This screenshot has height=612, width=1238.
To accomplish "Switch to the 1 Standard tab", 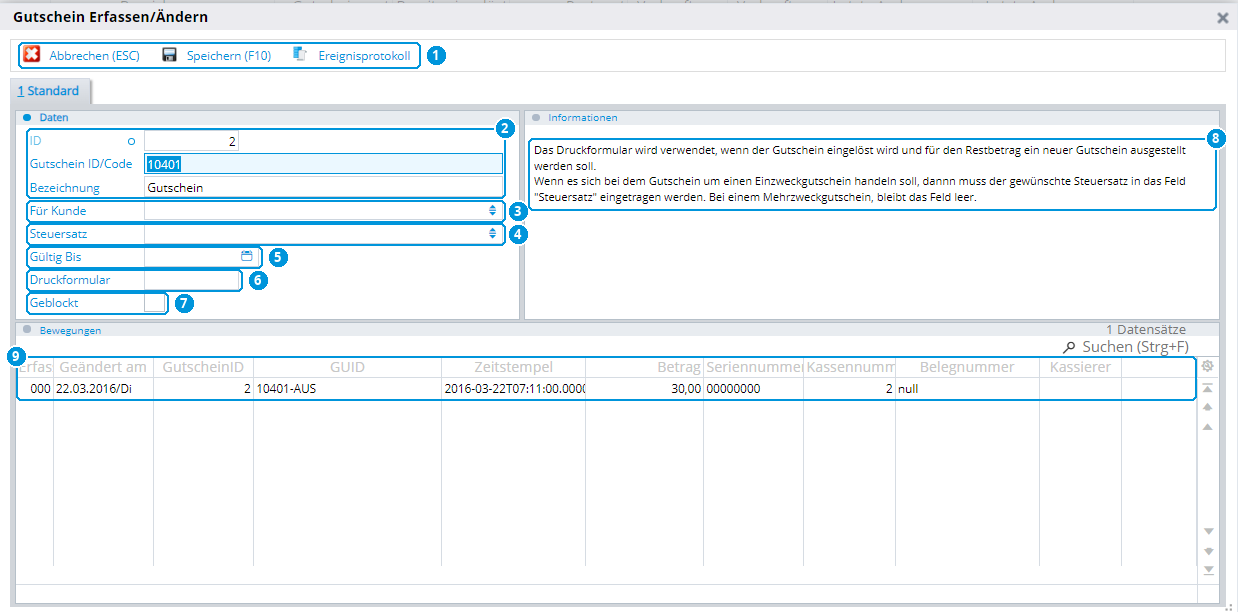I will 48,91.
